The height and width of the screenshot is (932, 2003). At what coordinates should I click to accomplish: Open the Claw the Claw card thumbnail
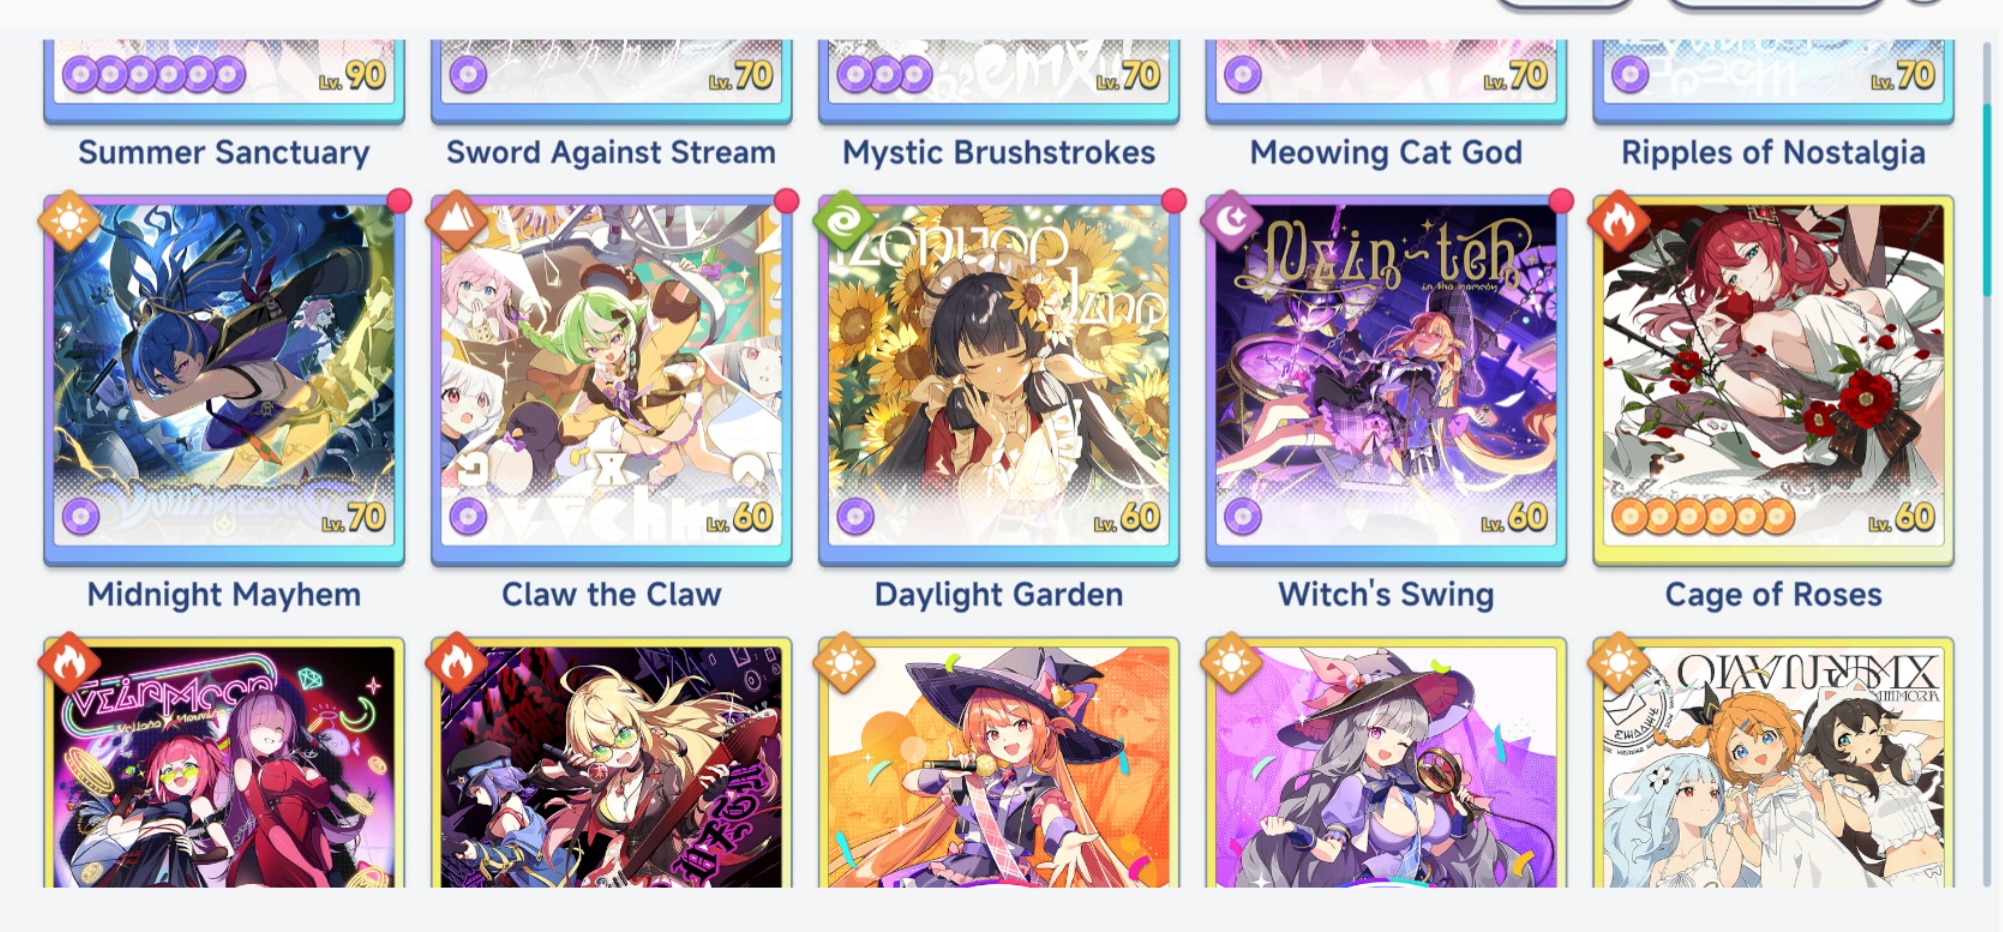(x=611, y=380)
